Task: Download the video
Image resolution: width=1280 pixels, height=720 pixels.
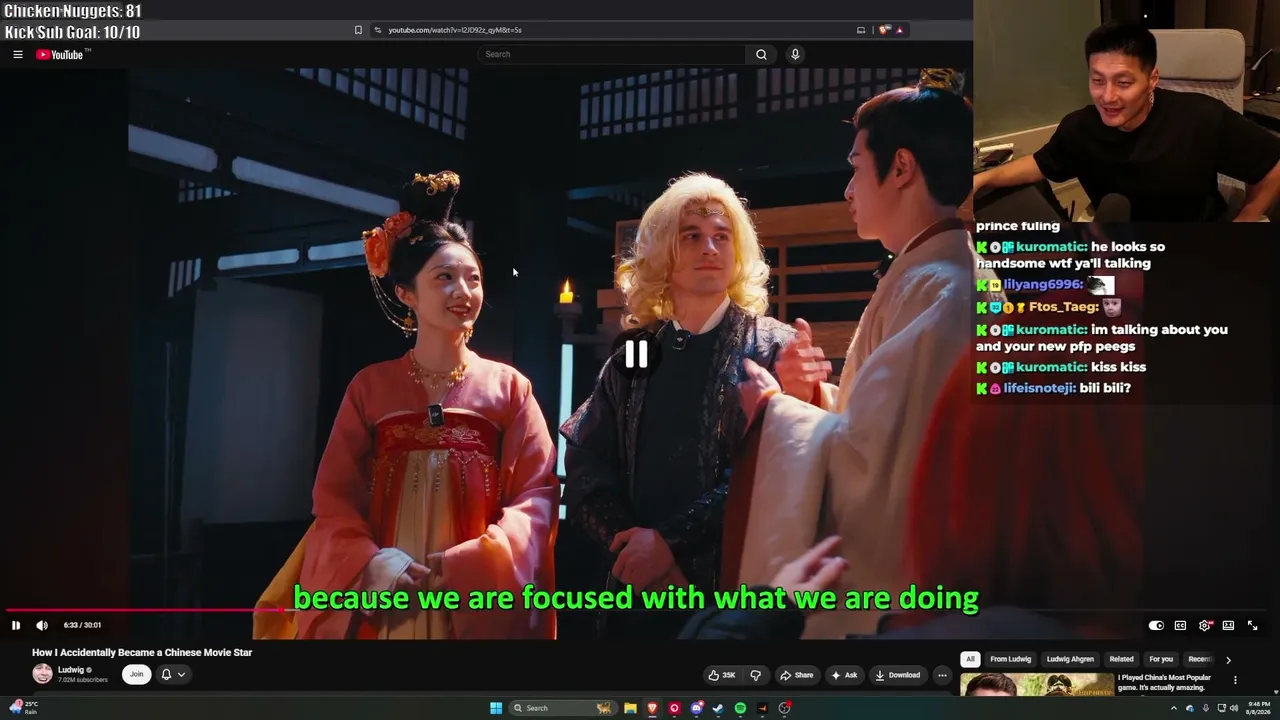Action: tap(897, 675)
